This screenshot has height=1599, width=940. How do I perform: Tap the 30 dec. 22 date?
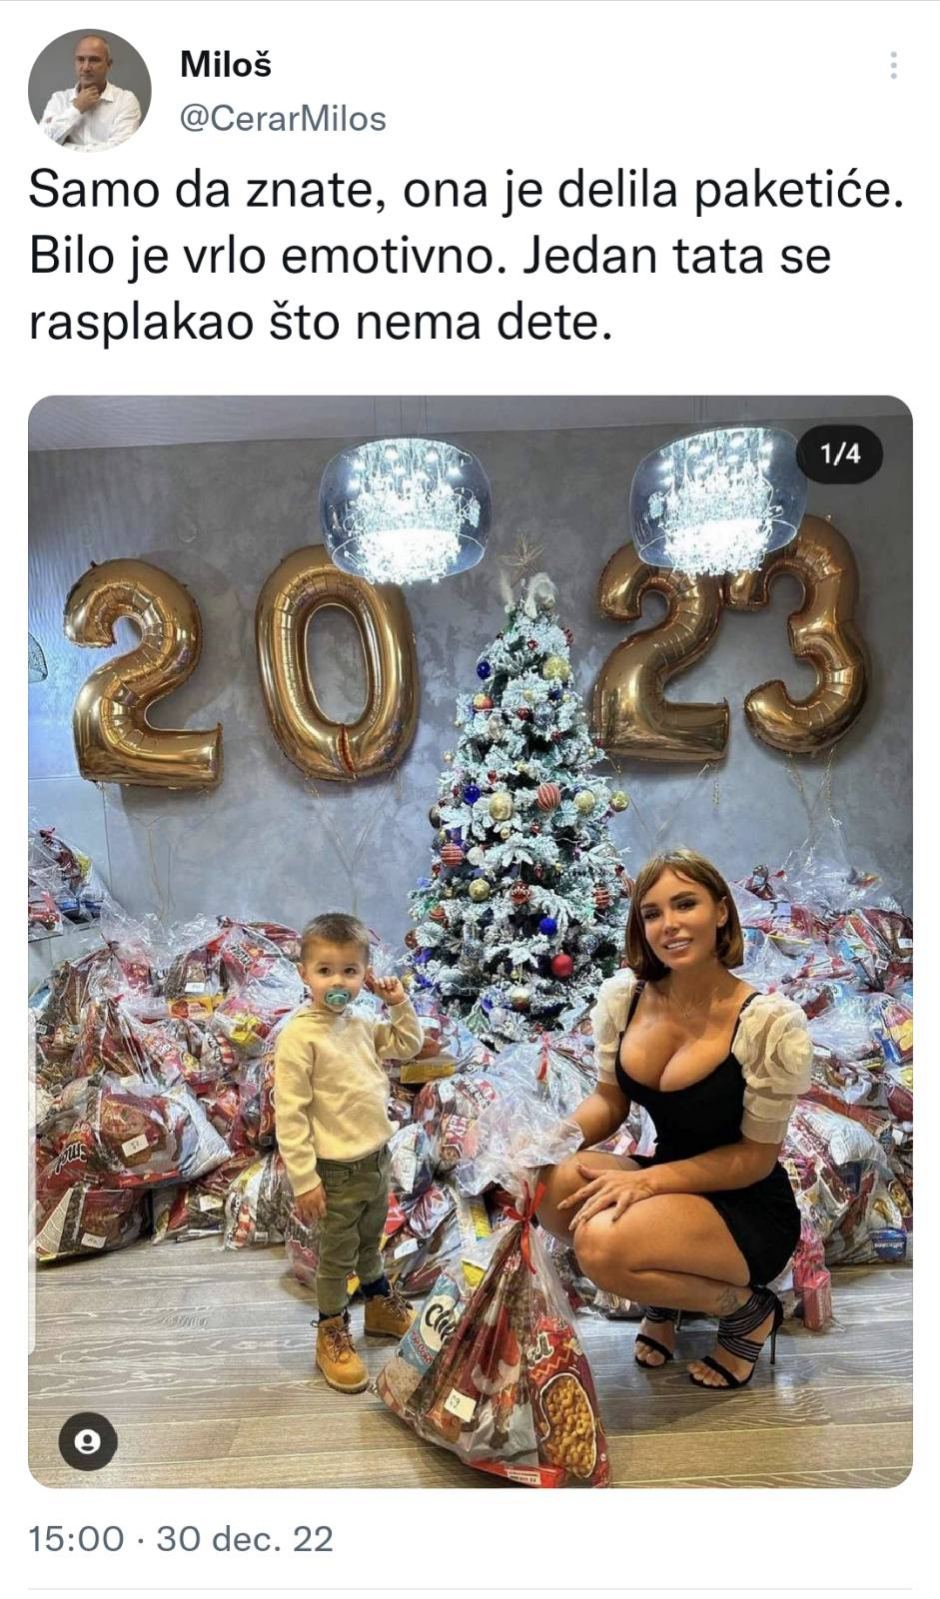click(x=244, y=1537)
